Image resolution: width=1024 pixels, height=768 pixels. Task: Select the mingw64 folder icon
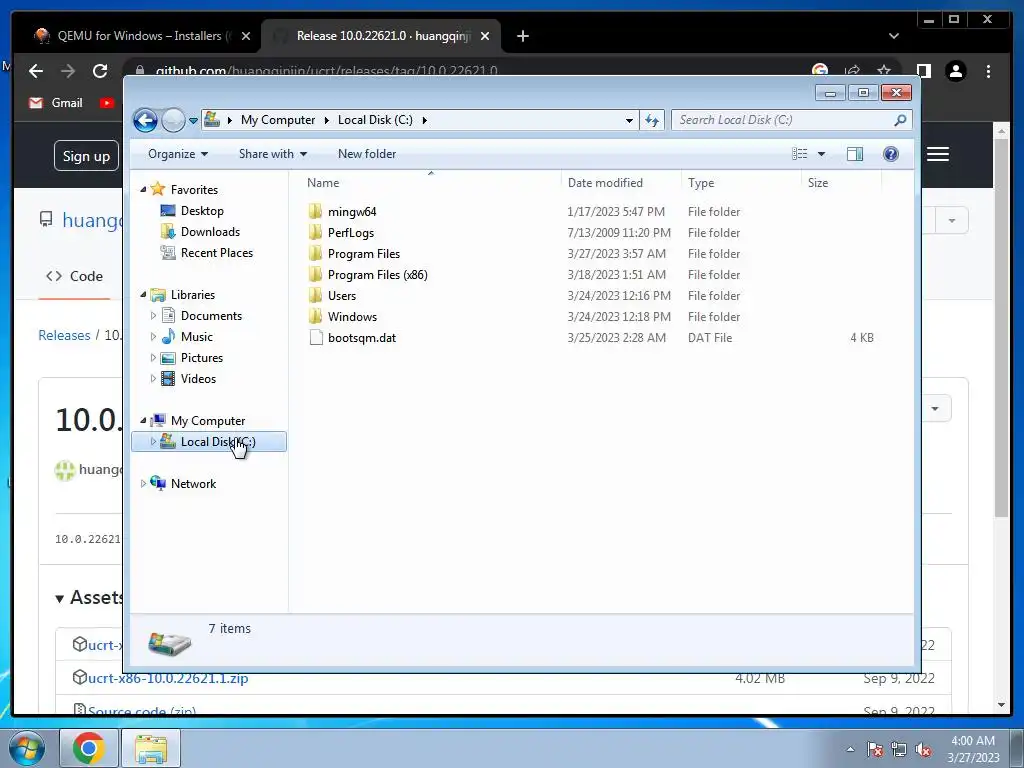point(315,212)
